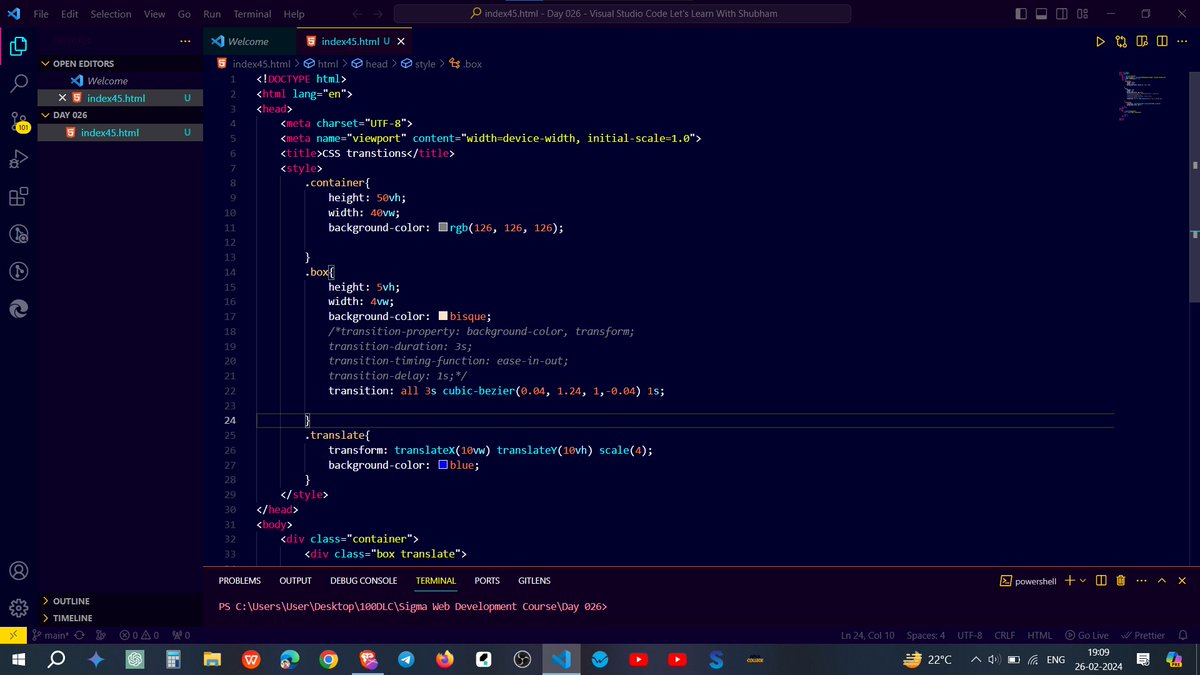This screenshot has width=1200, height=675.
Task: Open Source Control view with 101 badge
Action: pos(19,122)
